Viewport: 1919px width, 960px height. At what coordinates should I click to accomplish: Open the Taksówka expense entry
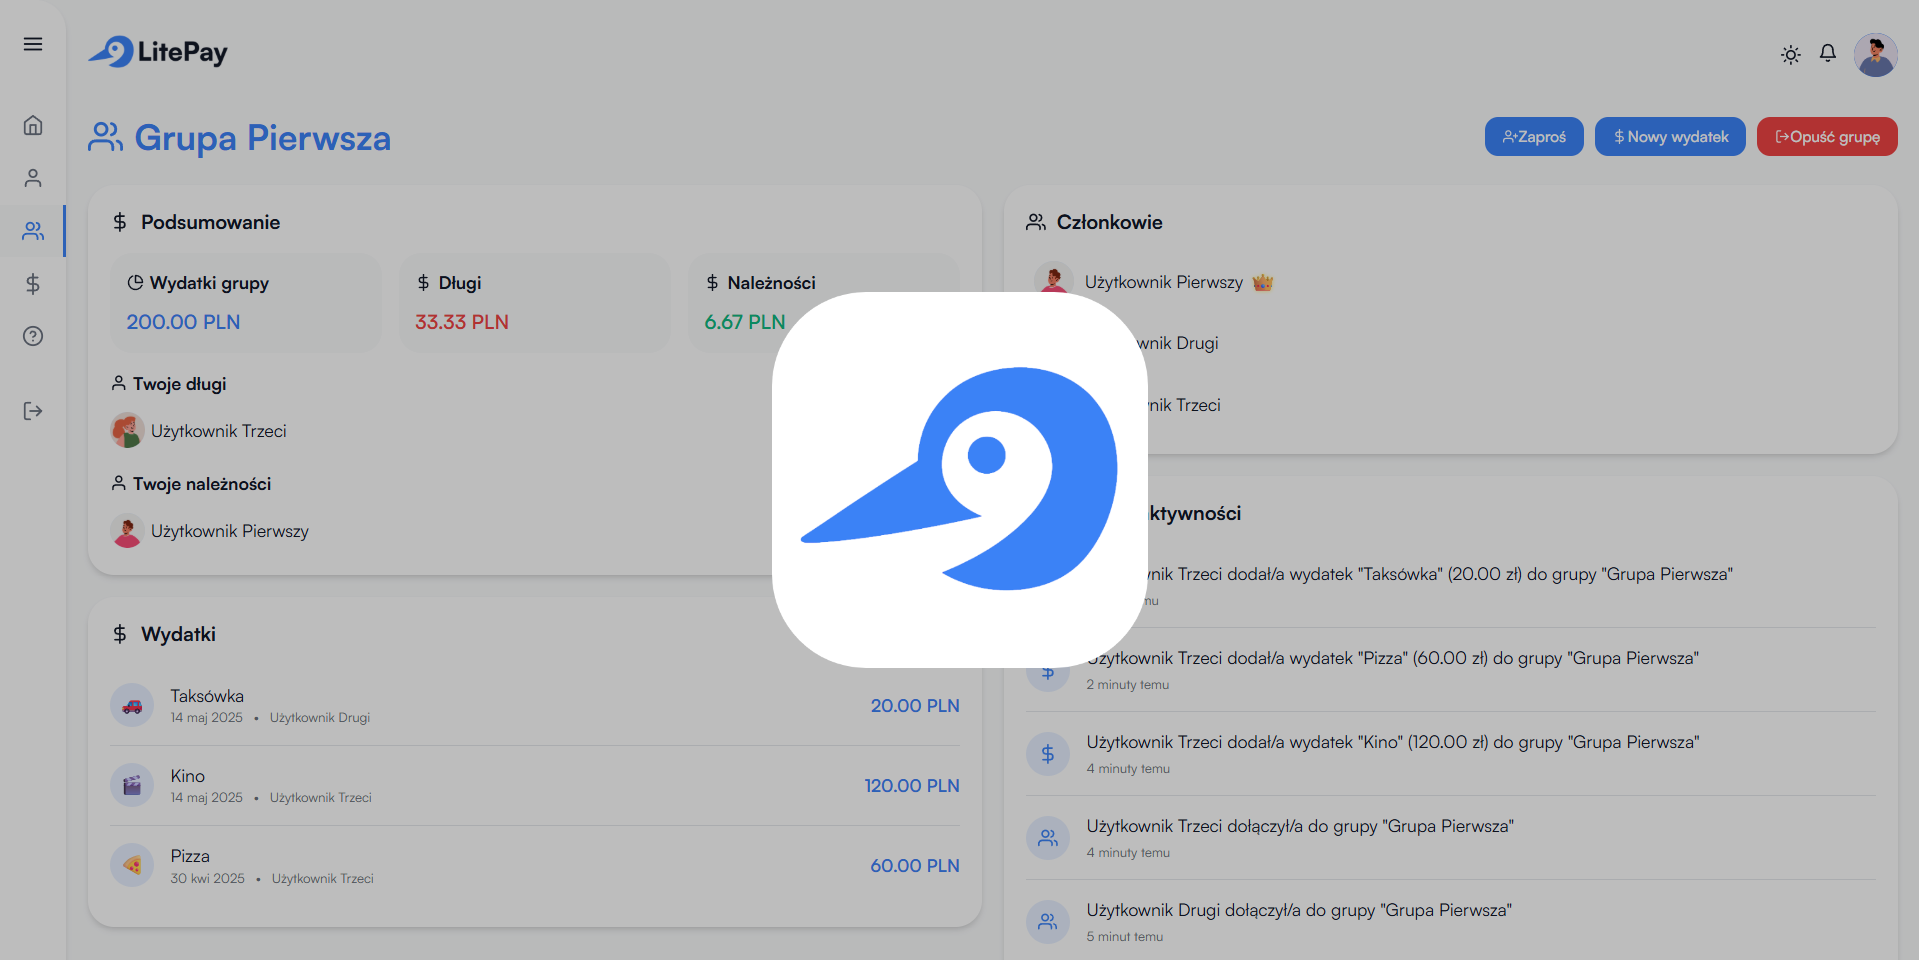click(535, 705)
